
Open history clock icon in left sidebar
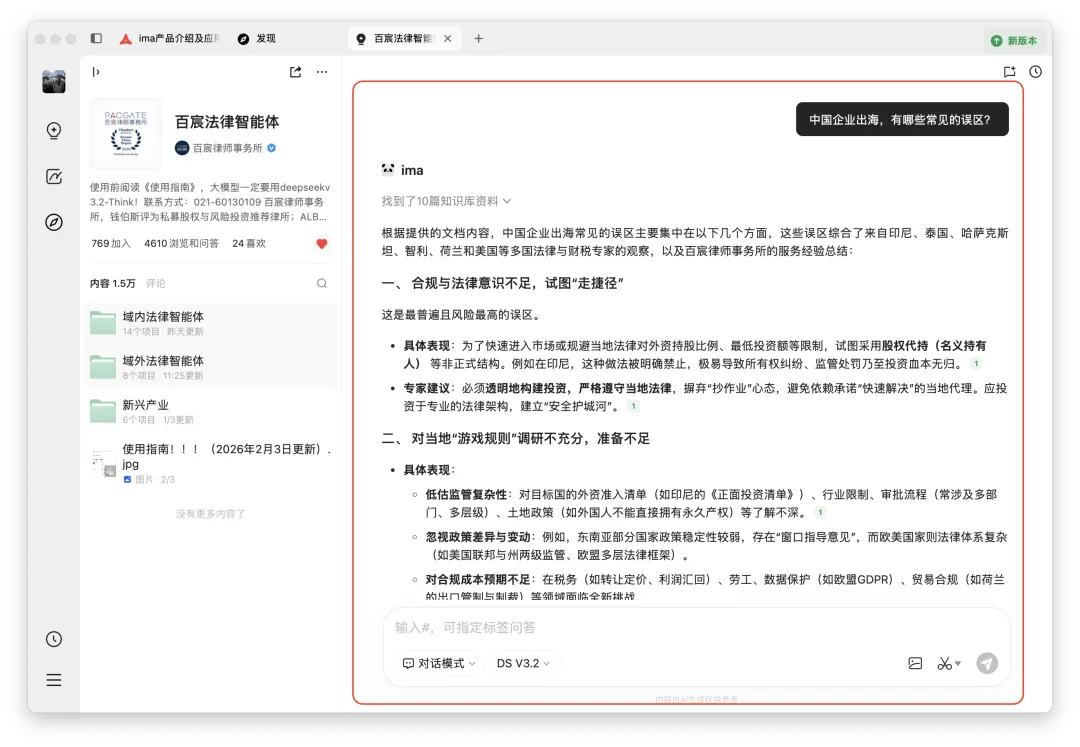click(x=54, y=639)
